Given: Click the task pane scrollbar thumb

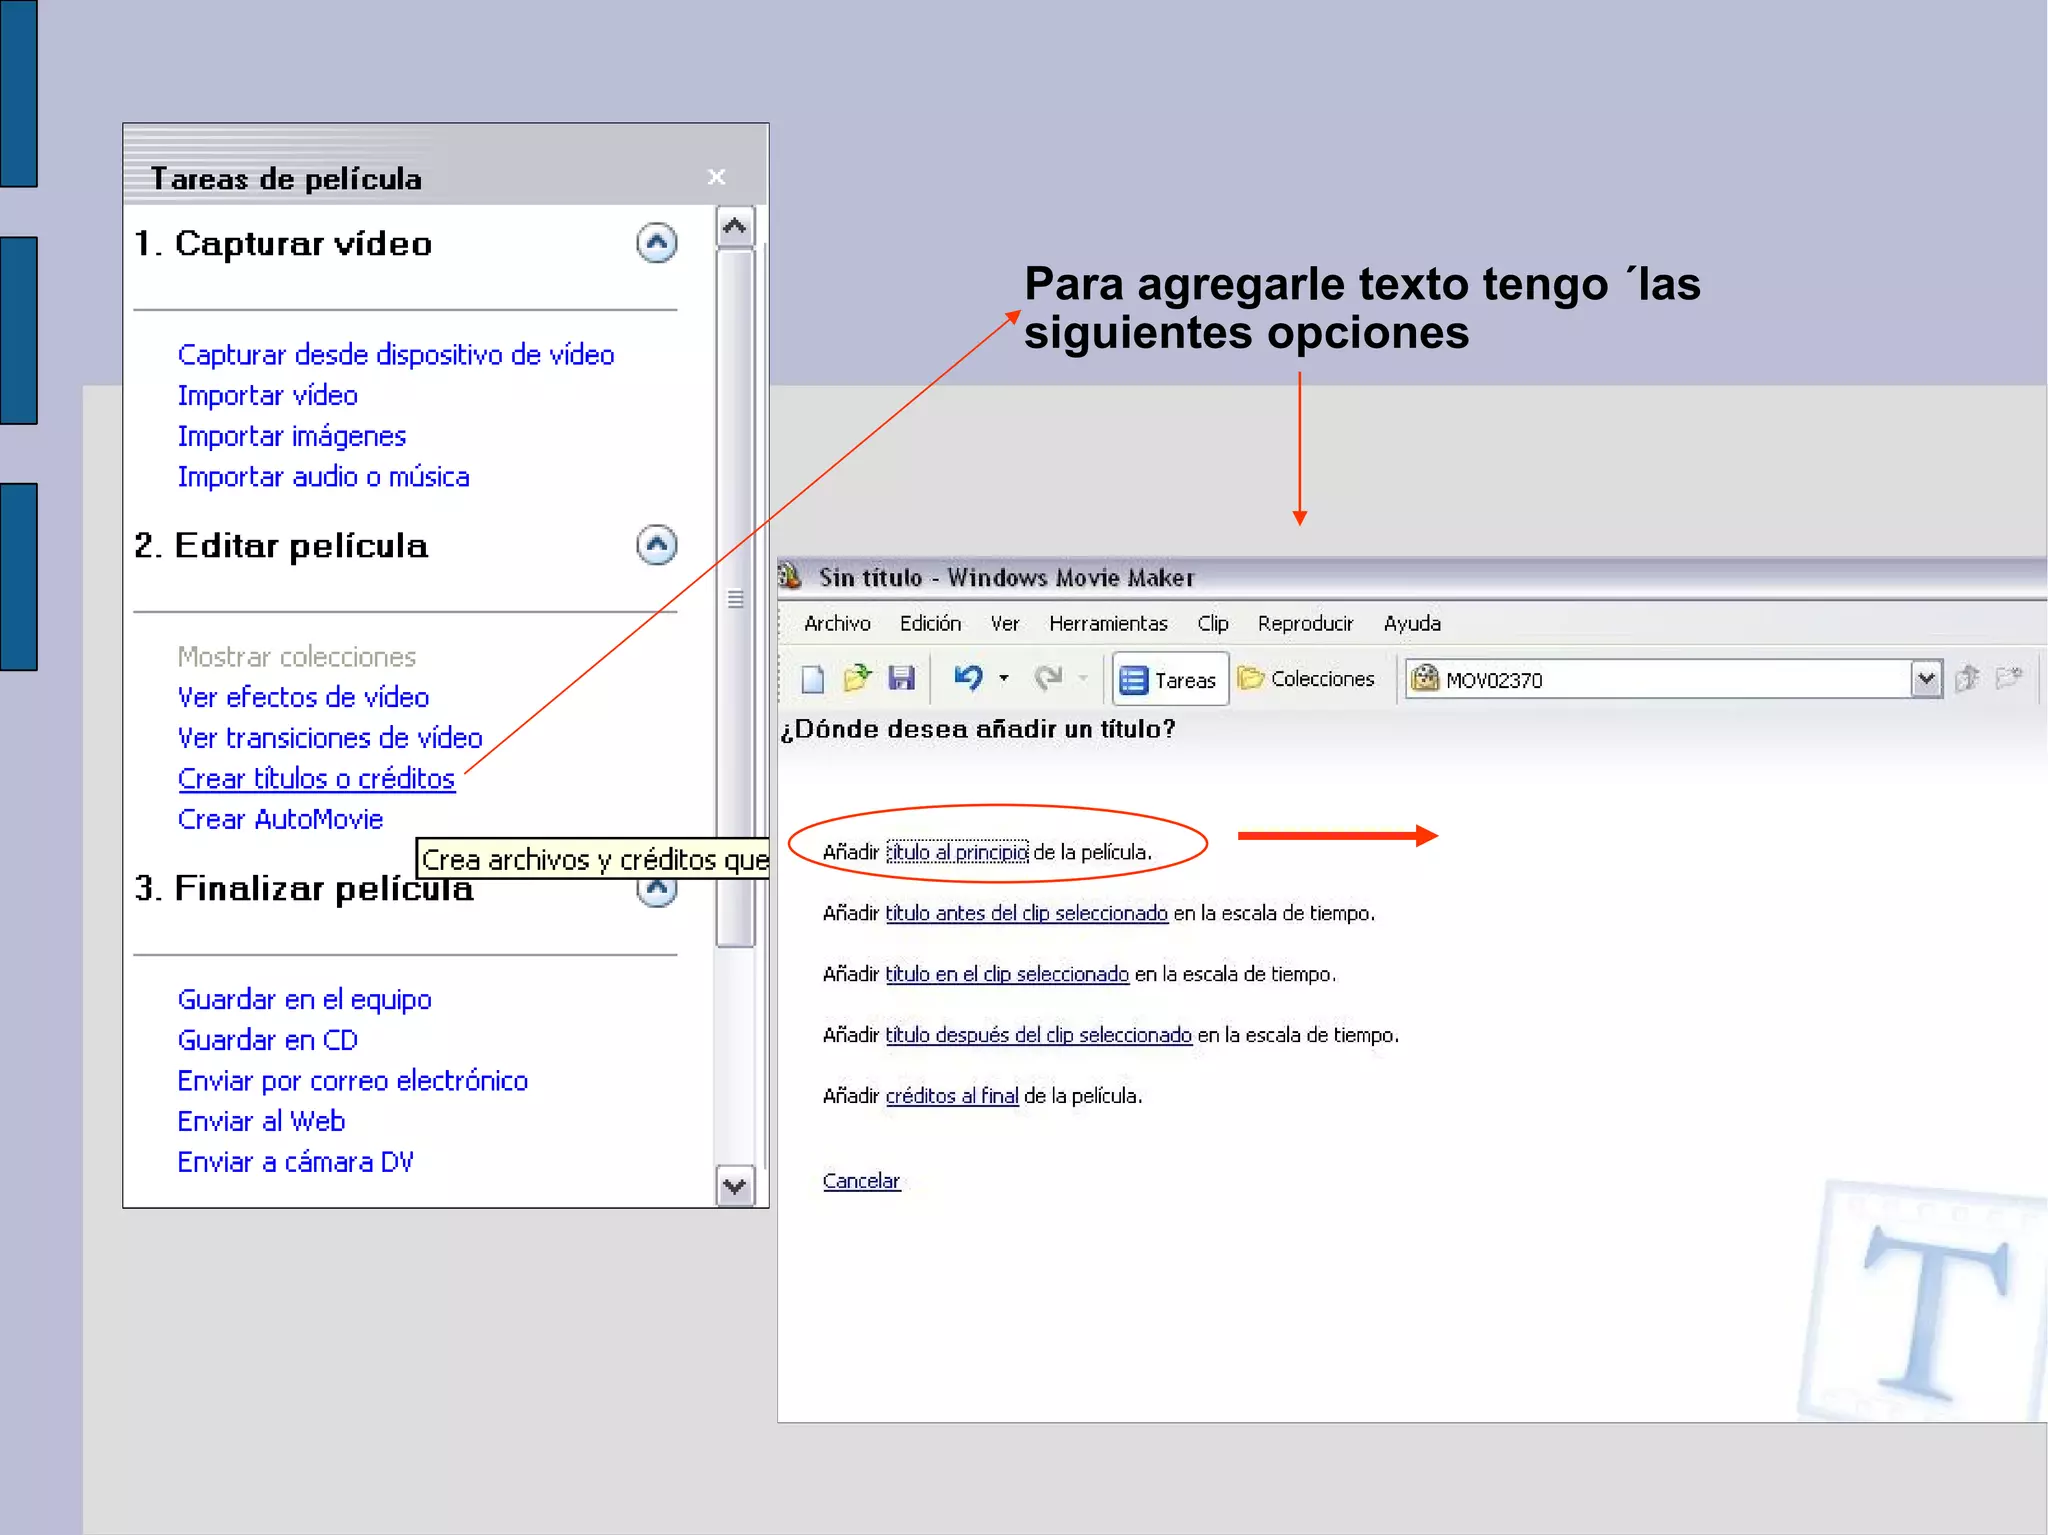Looking at the screenshot, I should point(735,598).
